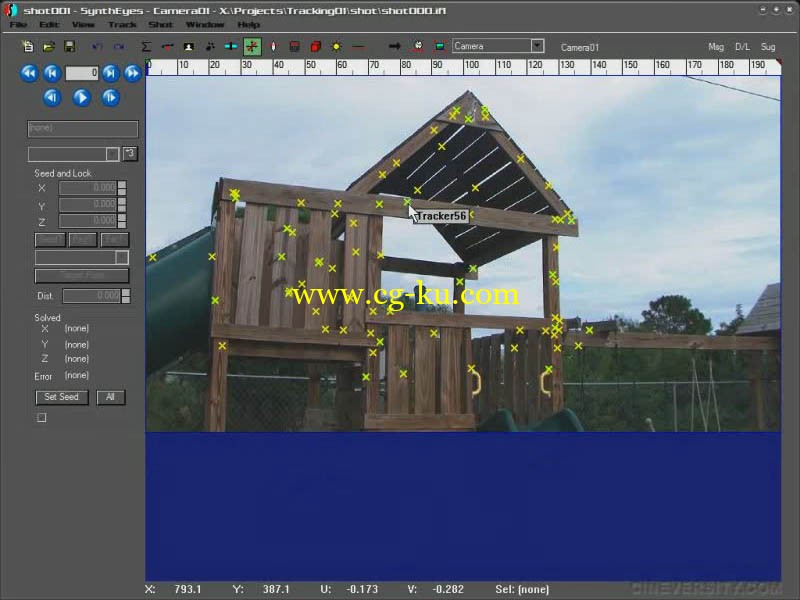Click the tracker name (none) field
Image resolution: width=800 pixels, height=600 pixels.
83,129
